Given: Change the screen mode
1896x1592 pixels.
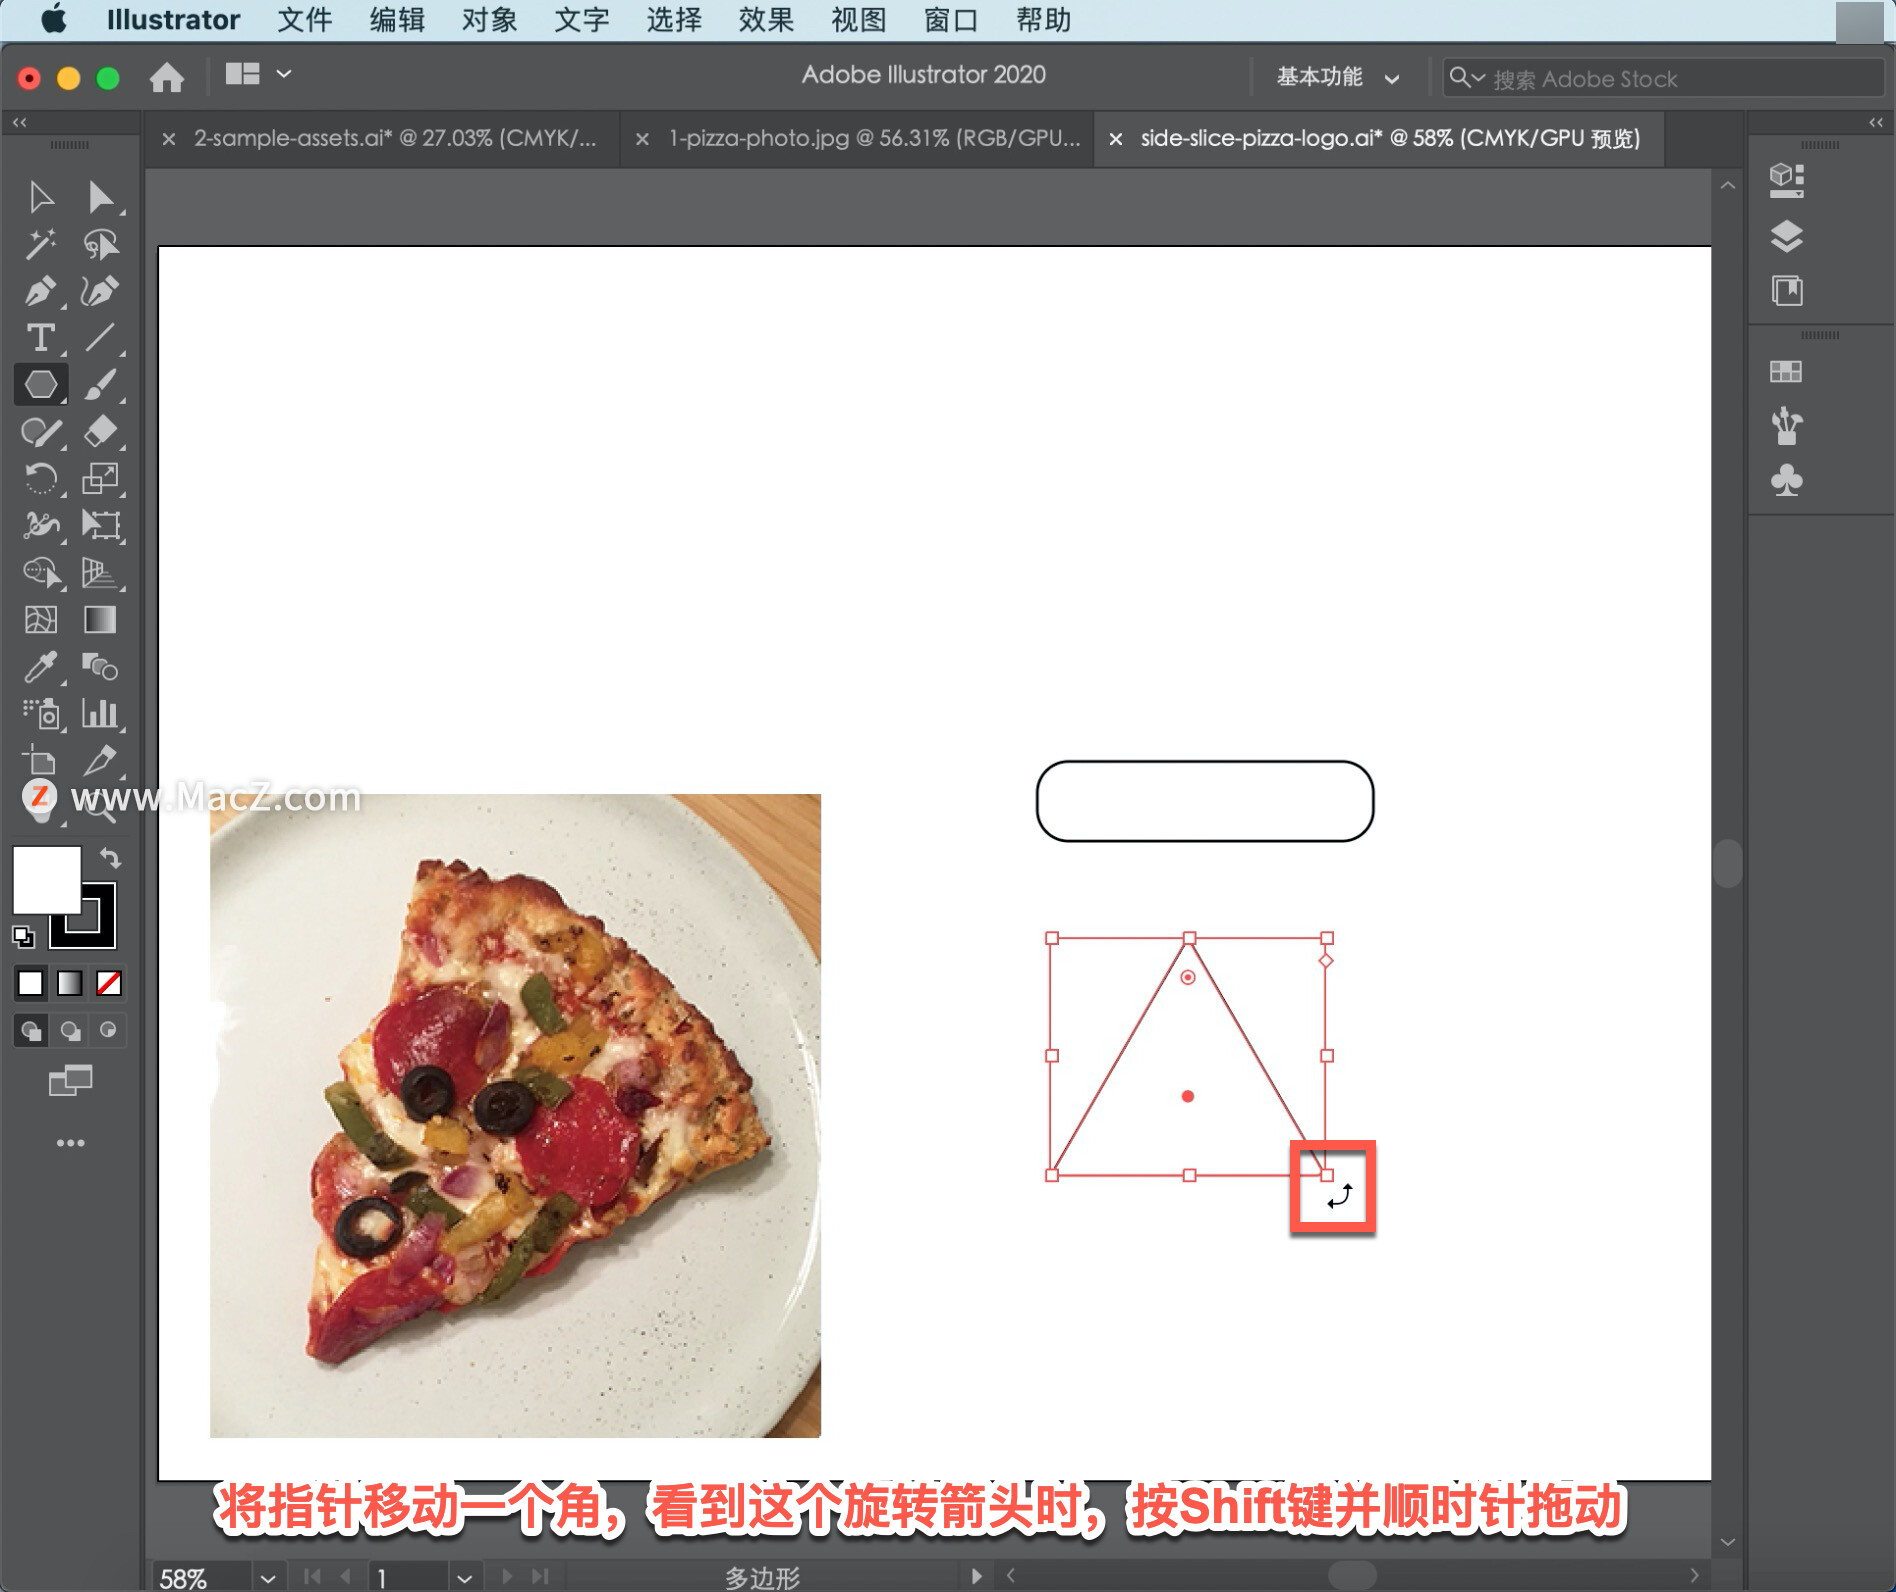Looking at the screenshot, I should [70, 1080].
